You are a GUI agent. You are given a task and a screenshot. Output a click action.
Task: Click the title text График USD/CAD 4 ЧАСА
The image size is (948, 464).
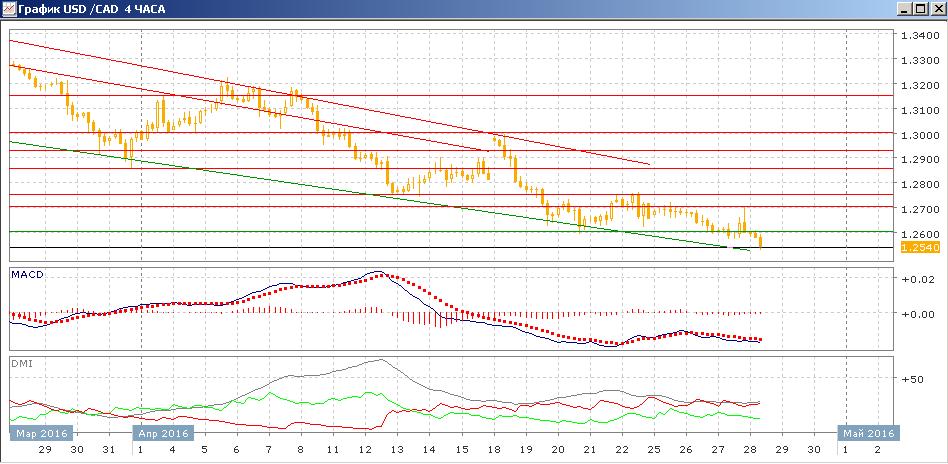click(91, 9)
